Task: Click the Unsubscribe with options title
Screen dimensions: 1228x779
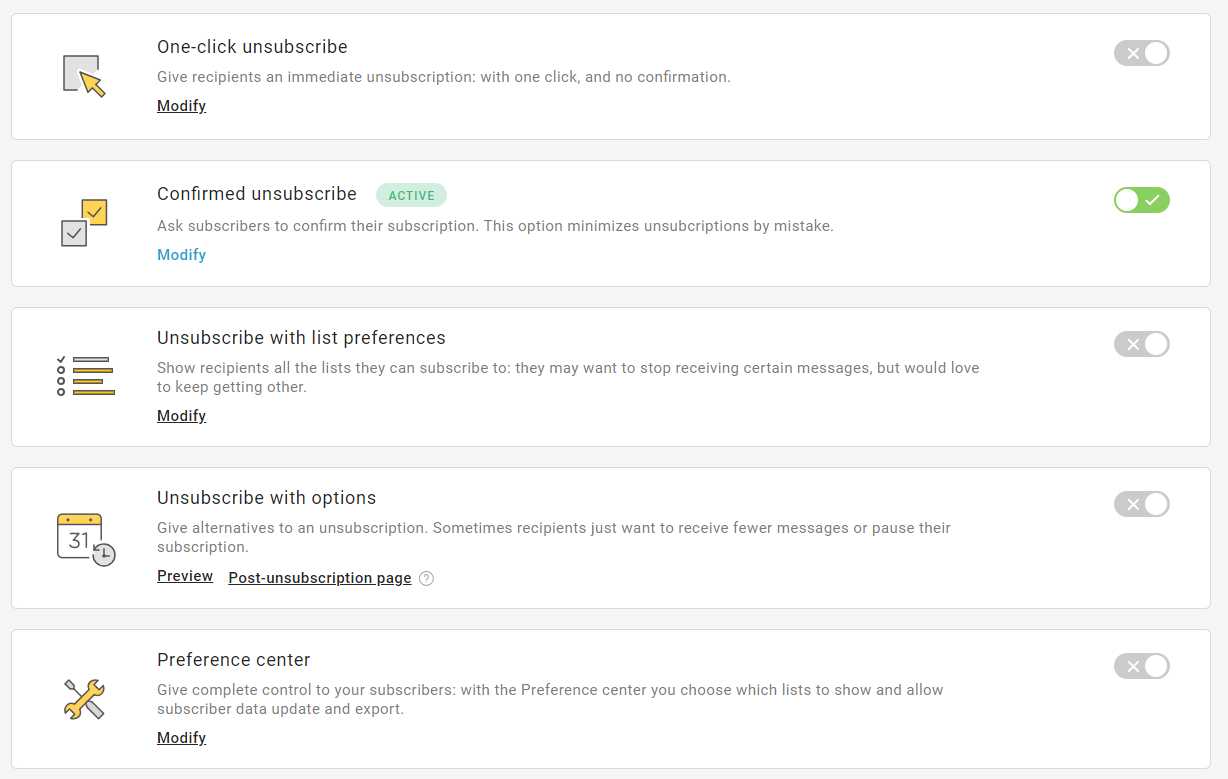Action: pyautogui.click(x=266, y=498)
